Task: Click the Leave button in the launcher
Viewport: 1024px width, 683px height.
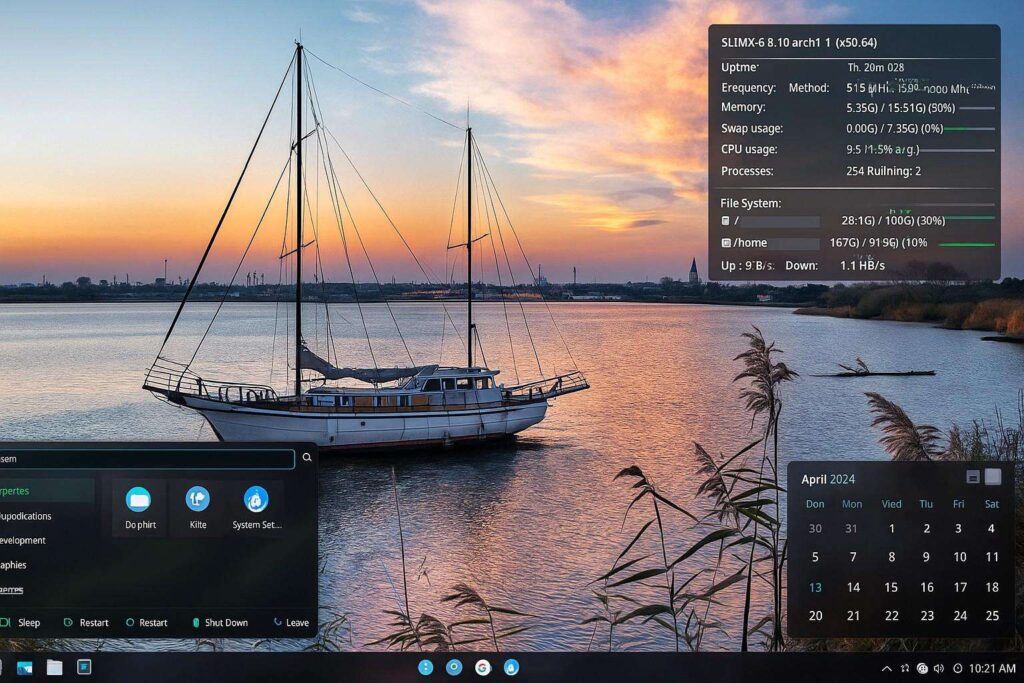Action: coord(290,622)
